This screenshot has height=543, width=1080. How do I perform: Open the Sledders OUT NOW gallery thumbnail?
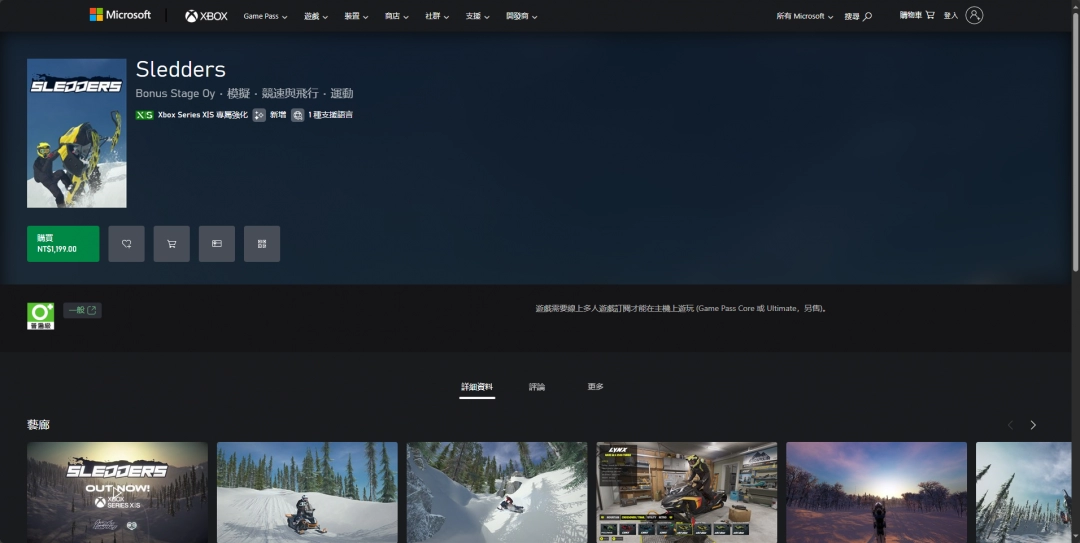pyautogui.click(x=117, y=492)
